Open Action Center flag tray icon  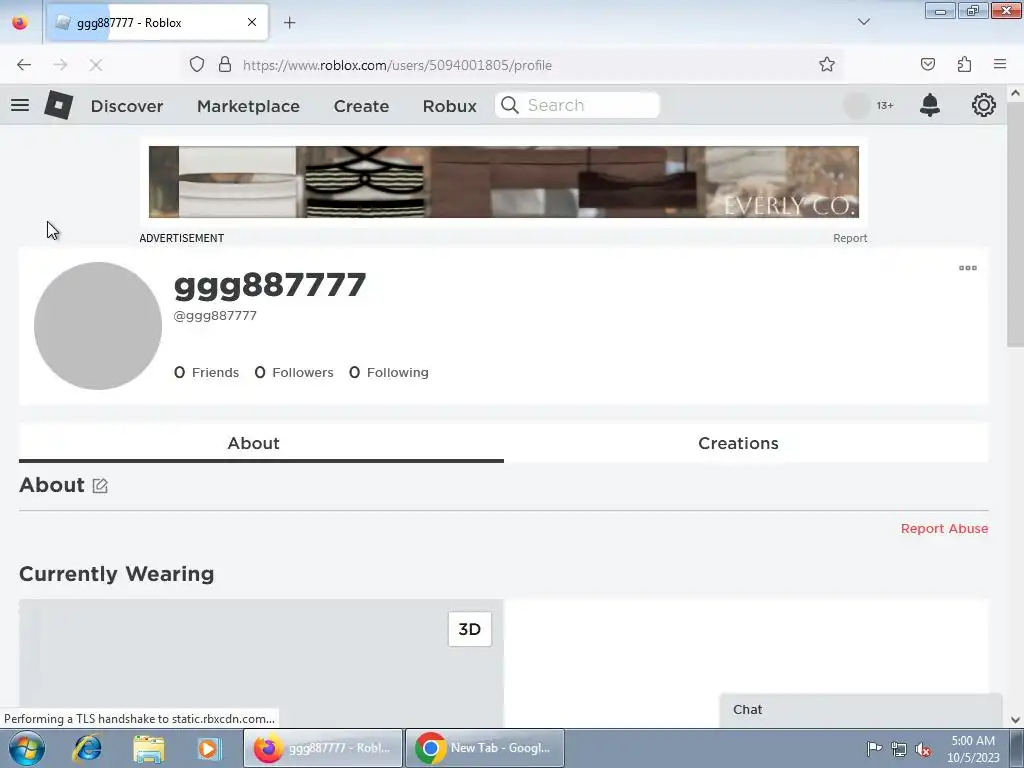click(x=874, y=748)
